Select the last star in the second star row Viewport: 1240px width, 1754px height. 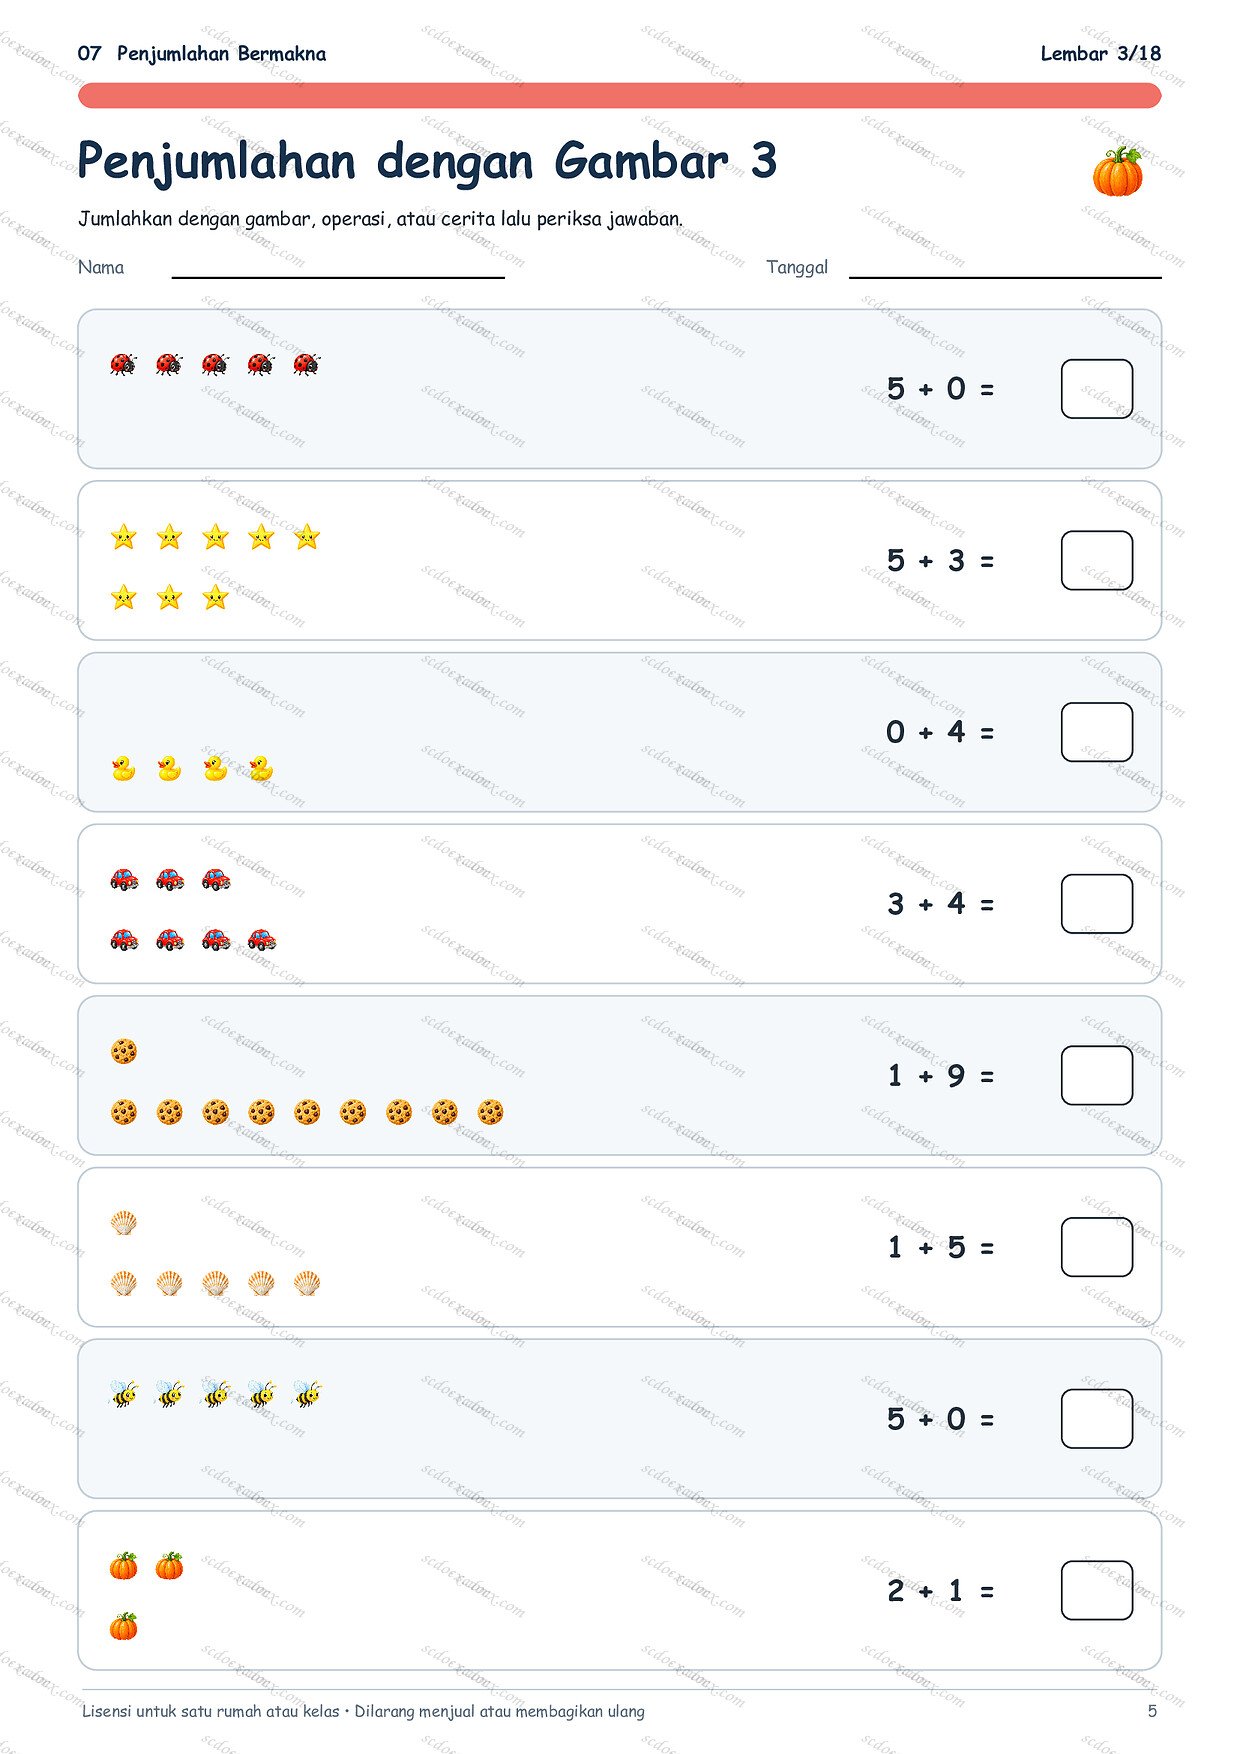point(215,598)
